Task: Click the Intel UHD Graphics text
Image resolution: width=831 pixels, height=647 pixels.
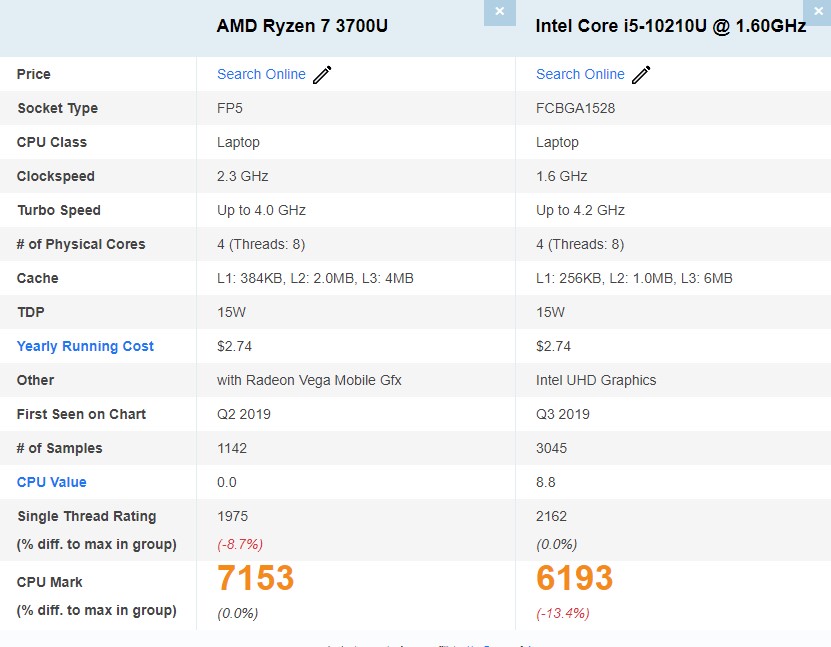Action: (x=596, y=380)
